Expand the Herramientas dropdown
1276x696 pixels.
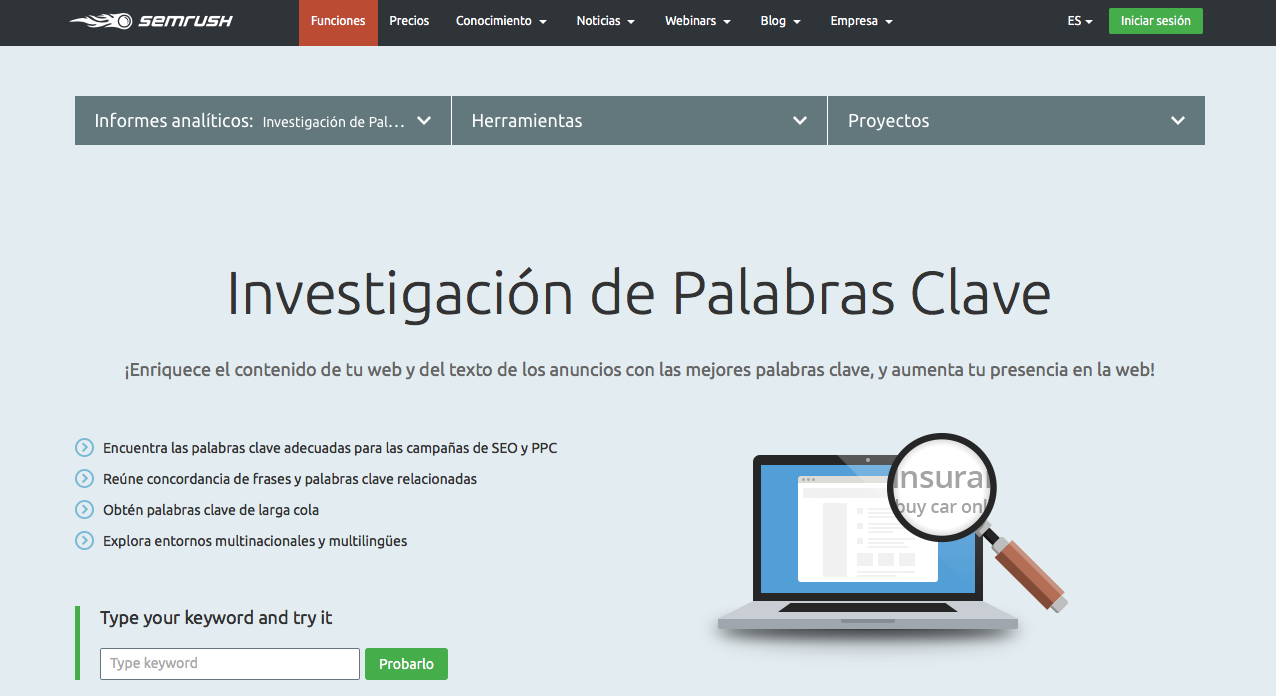[639, 120]
